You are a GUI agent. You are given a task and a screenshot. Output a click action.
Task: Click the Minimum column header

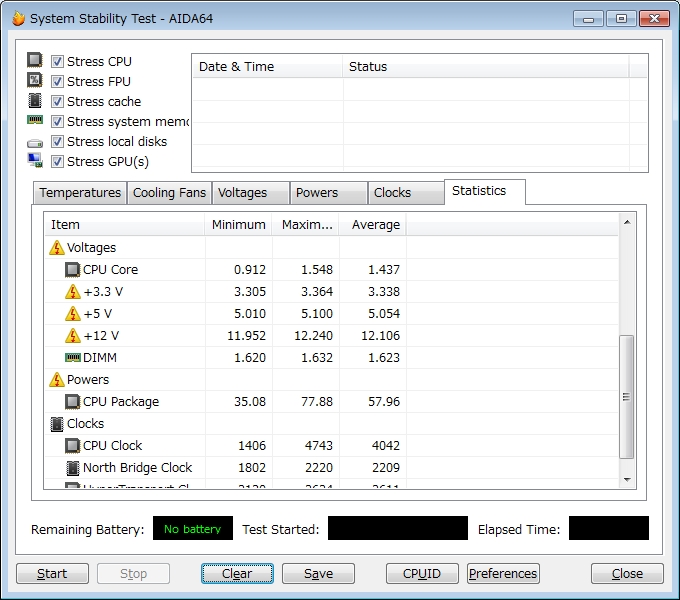(x=238, y=225)
